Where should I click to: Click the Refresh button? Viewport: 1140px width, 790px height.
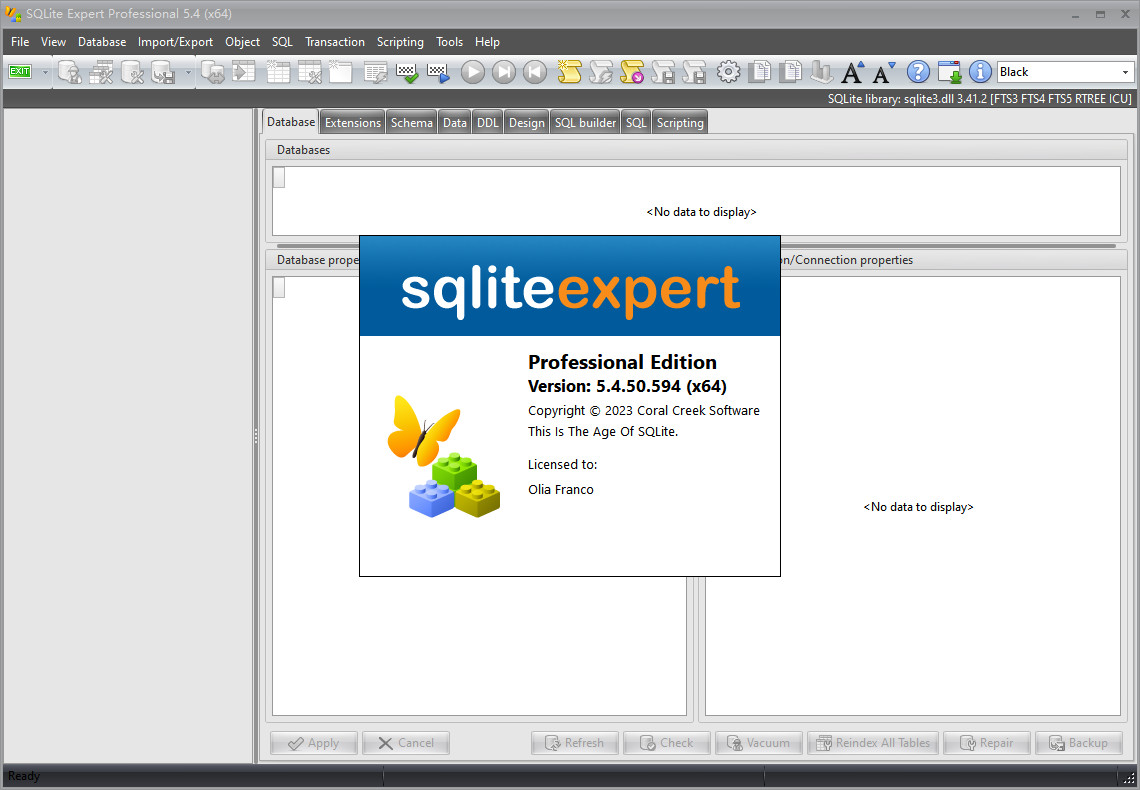[x=574, y=743]
